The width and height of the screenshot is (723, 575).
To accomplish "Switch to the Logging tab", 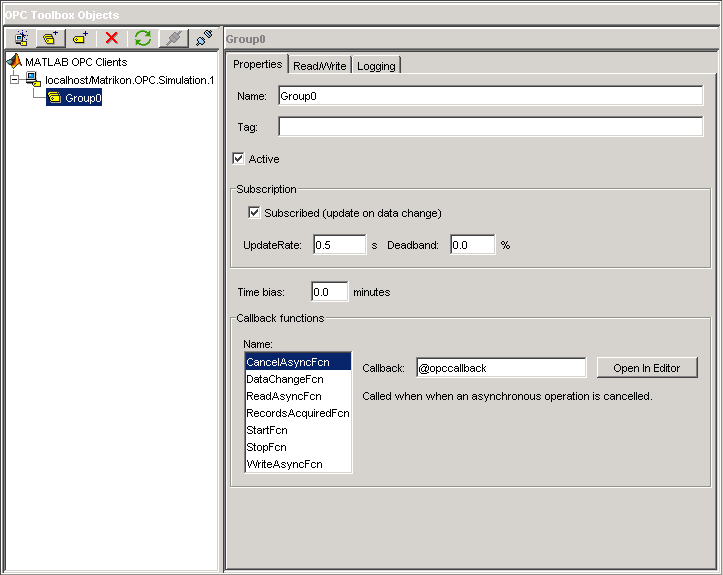I will [376, 66].
